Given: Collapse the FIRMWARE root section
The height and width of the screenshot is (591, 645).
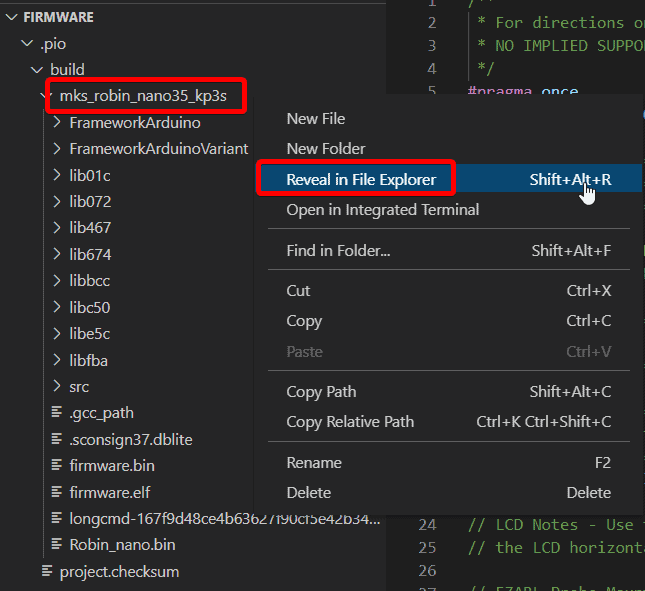Looking at the screenshot, I should [x=11, y=17].
